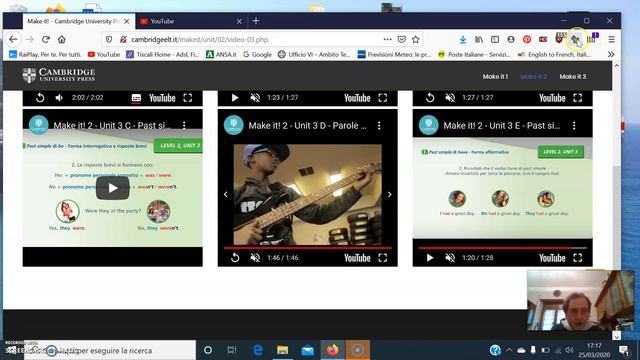Toggle subtitles on the 2:02 video
The image size is (640, 360).
136,98
